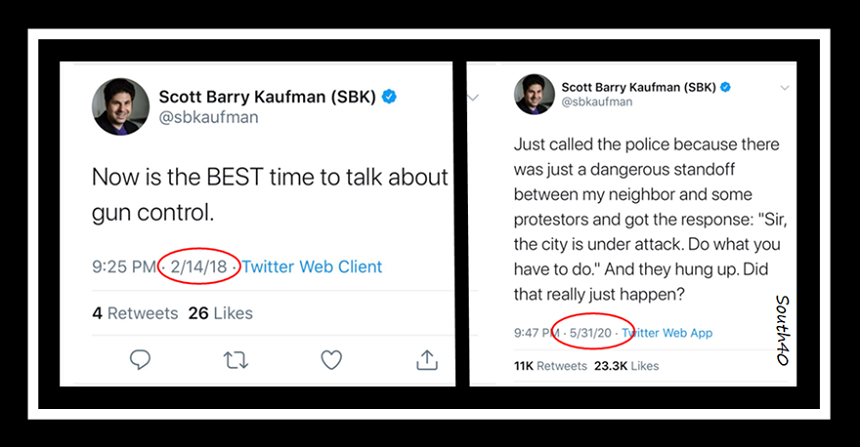
Task: Open the Twitter Web App link
Action: point(667,333)
